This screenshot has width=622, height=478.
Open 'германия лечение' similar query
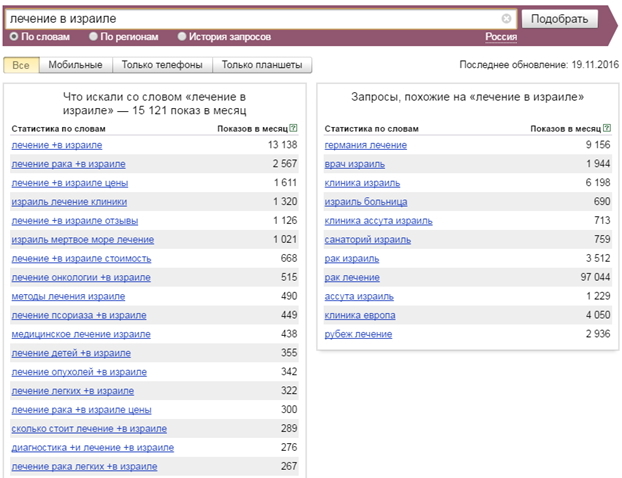pyautogui.click(x=365, y=145)
